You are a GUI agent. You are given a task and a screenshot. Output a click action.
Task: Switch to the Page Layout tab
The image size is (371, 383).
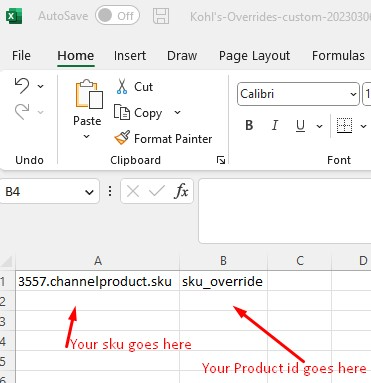pyautogui.click(x=254, y=56)
